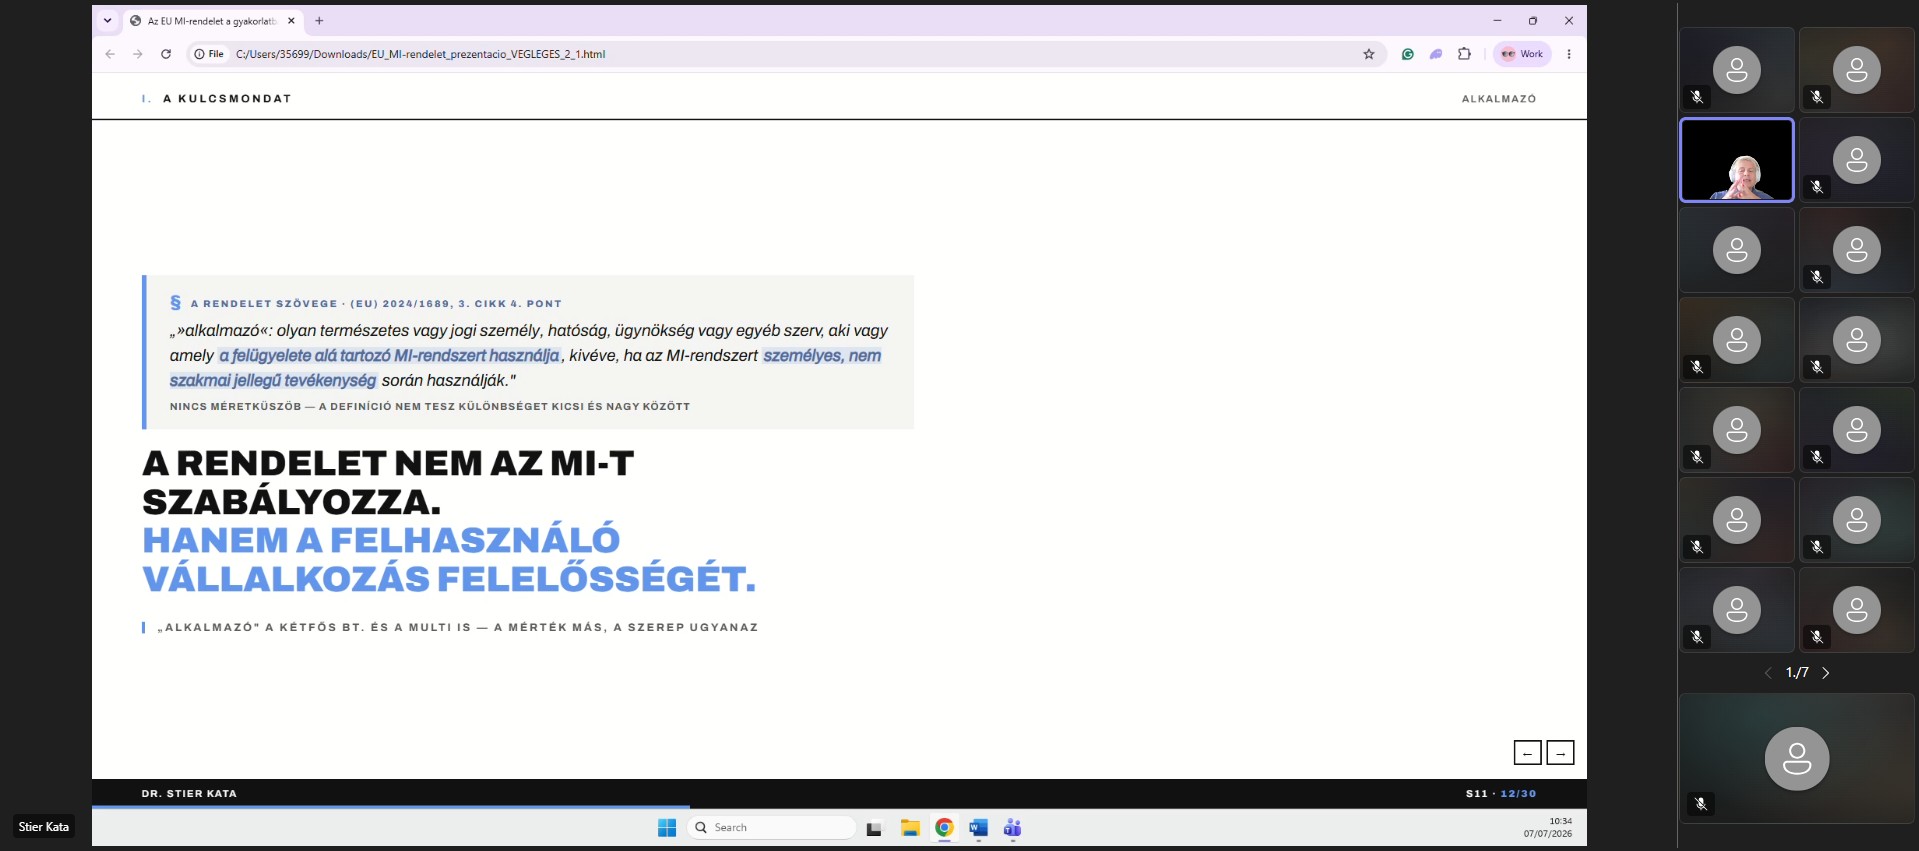Click the heading "A RENDELET NEM AZ MI-T SZABÁLYOZZA."

coord(388,482)
